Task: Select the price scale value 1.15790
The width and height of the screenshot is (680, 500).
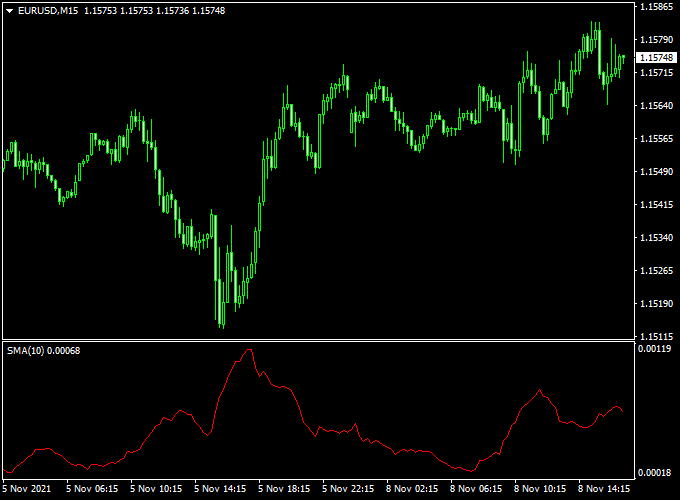Action: tap(657, 40)
